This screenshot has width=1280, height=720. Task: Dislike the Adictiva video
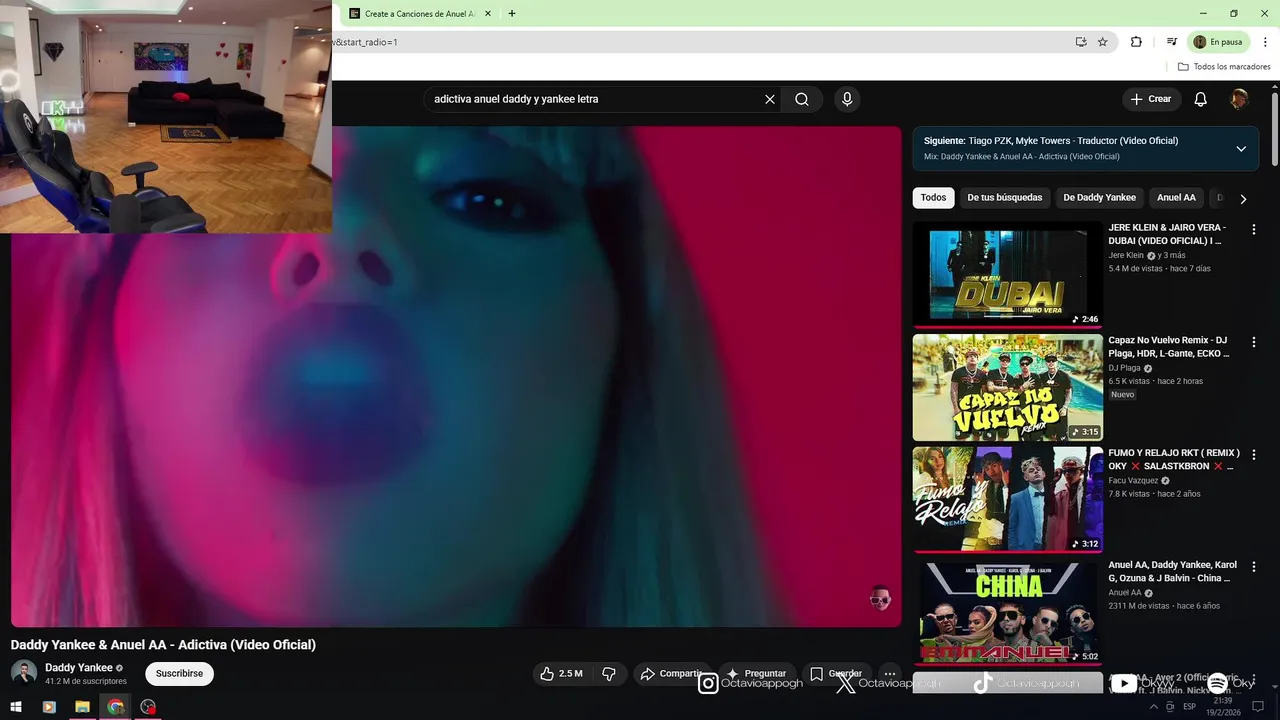[609, 674]
